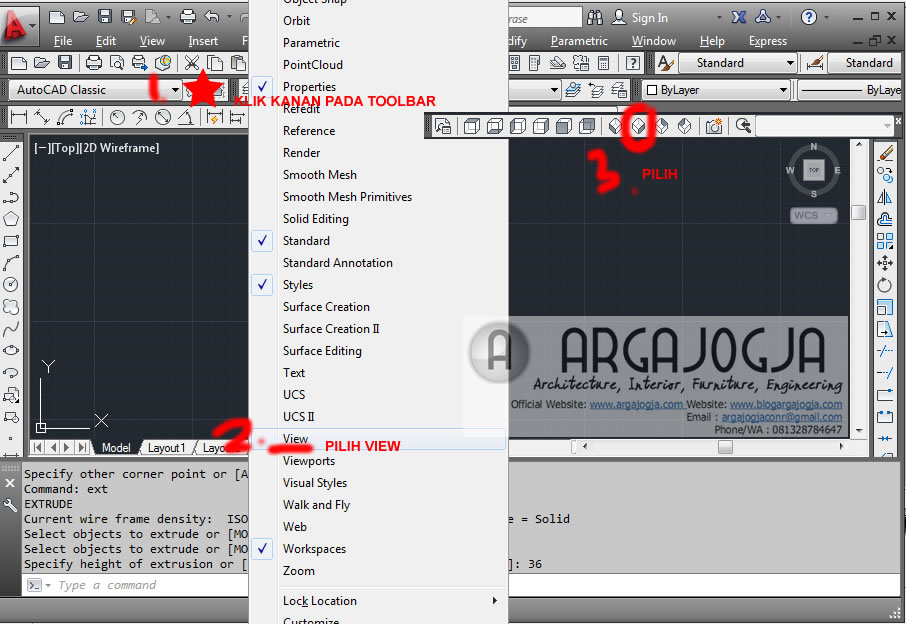Click the Cut icon in Standard toolbar
Screen dimensions: 906x624
pos(192,63)
